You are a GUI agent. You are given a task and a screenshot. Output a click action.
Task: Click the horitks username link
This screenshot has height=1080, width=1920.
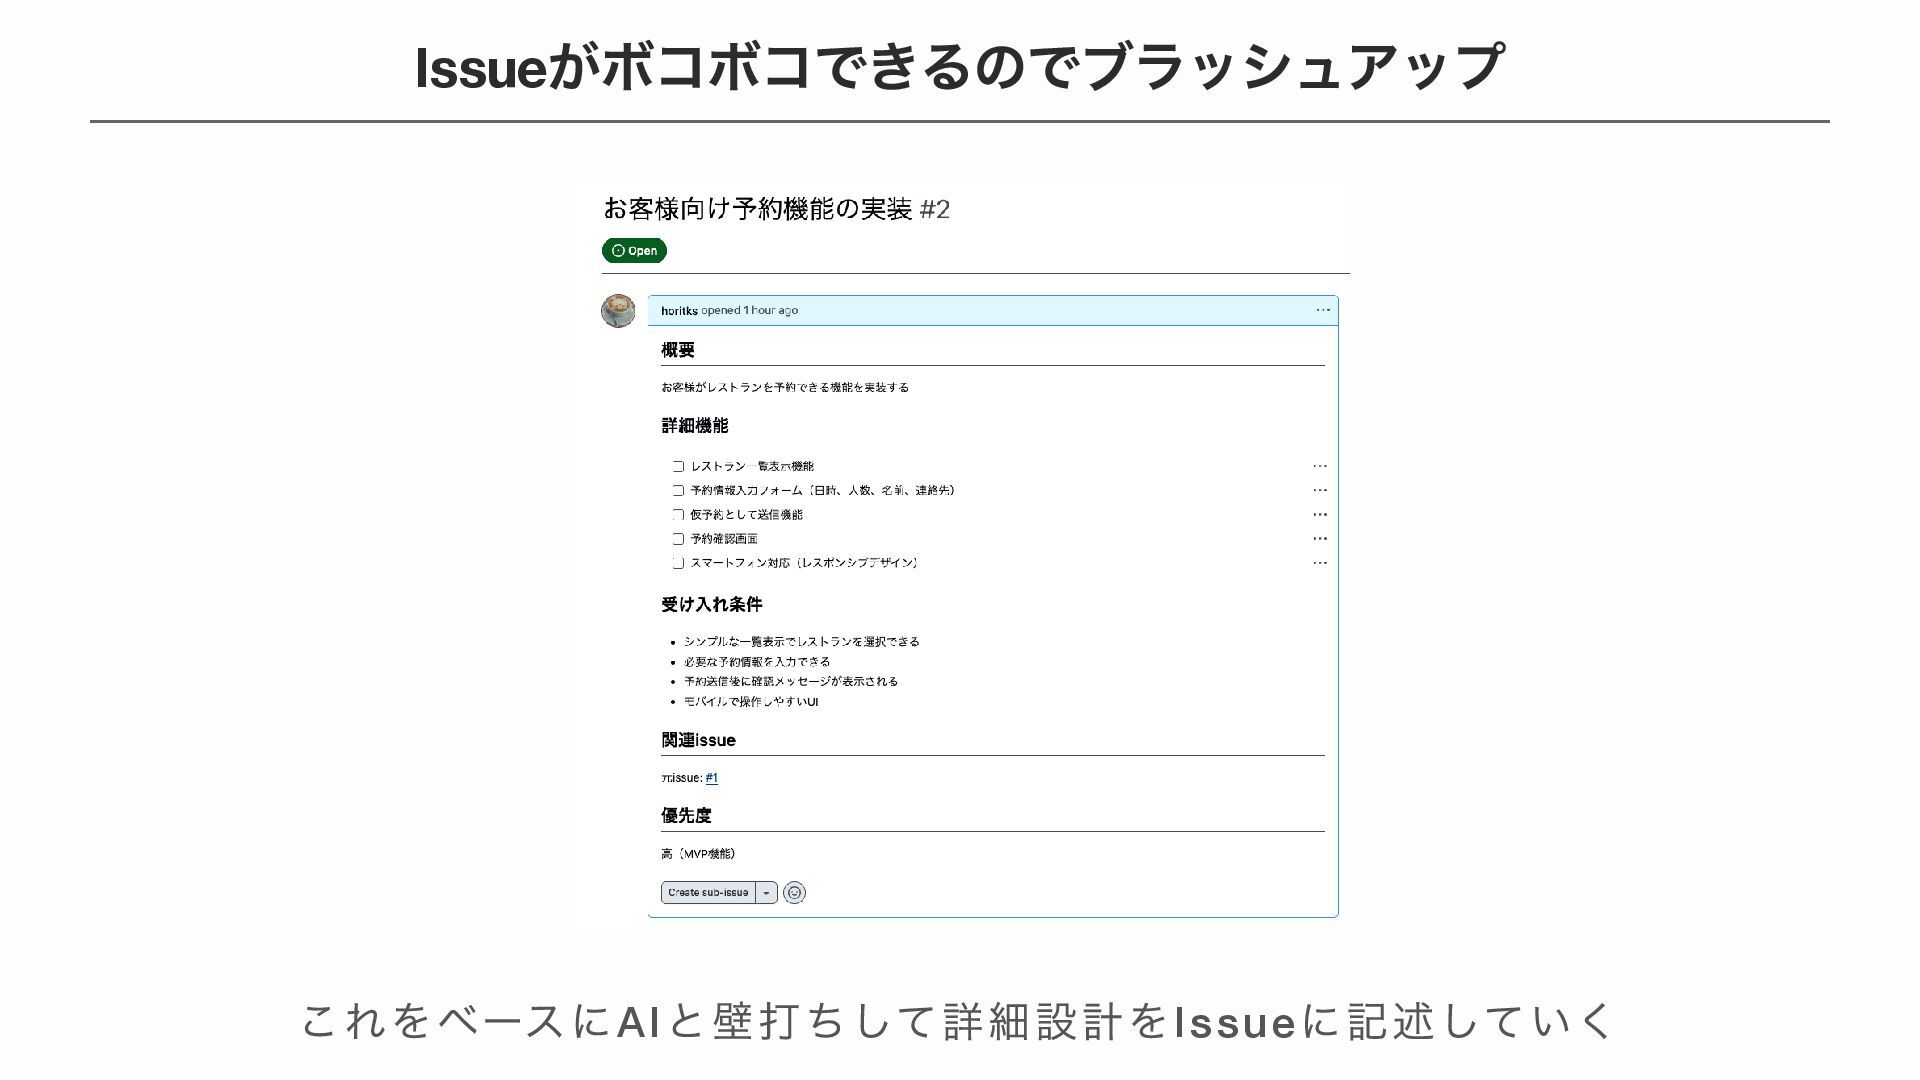coord(679,311)
